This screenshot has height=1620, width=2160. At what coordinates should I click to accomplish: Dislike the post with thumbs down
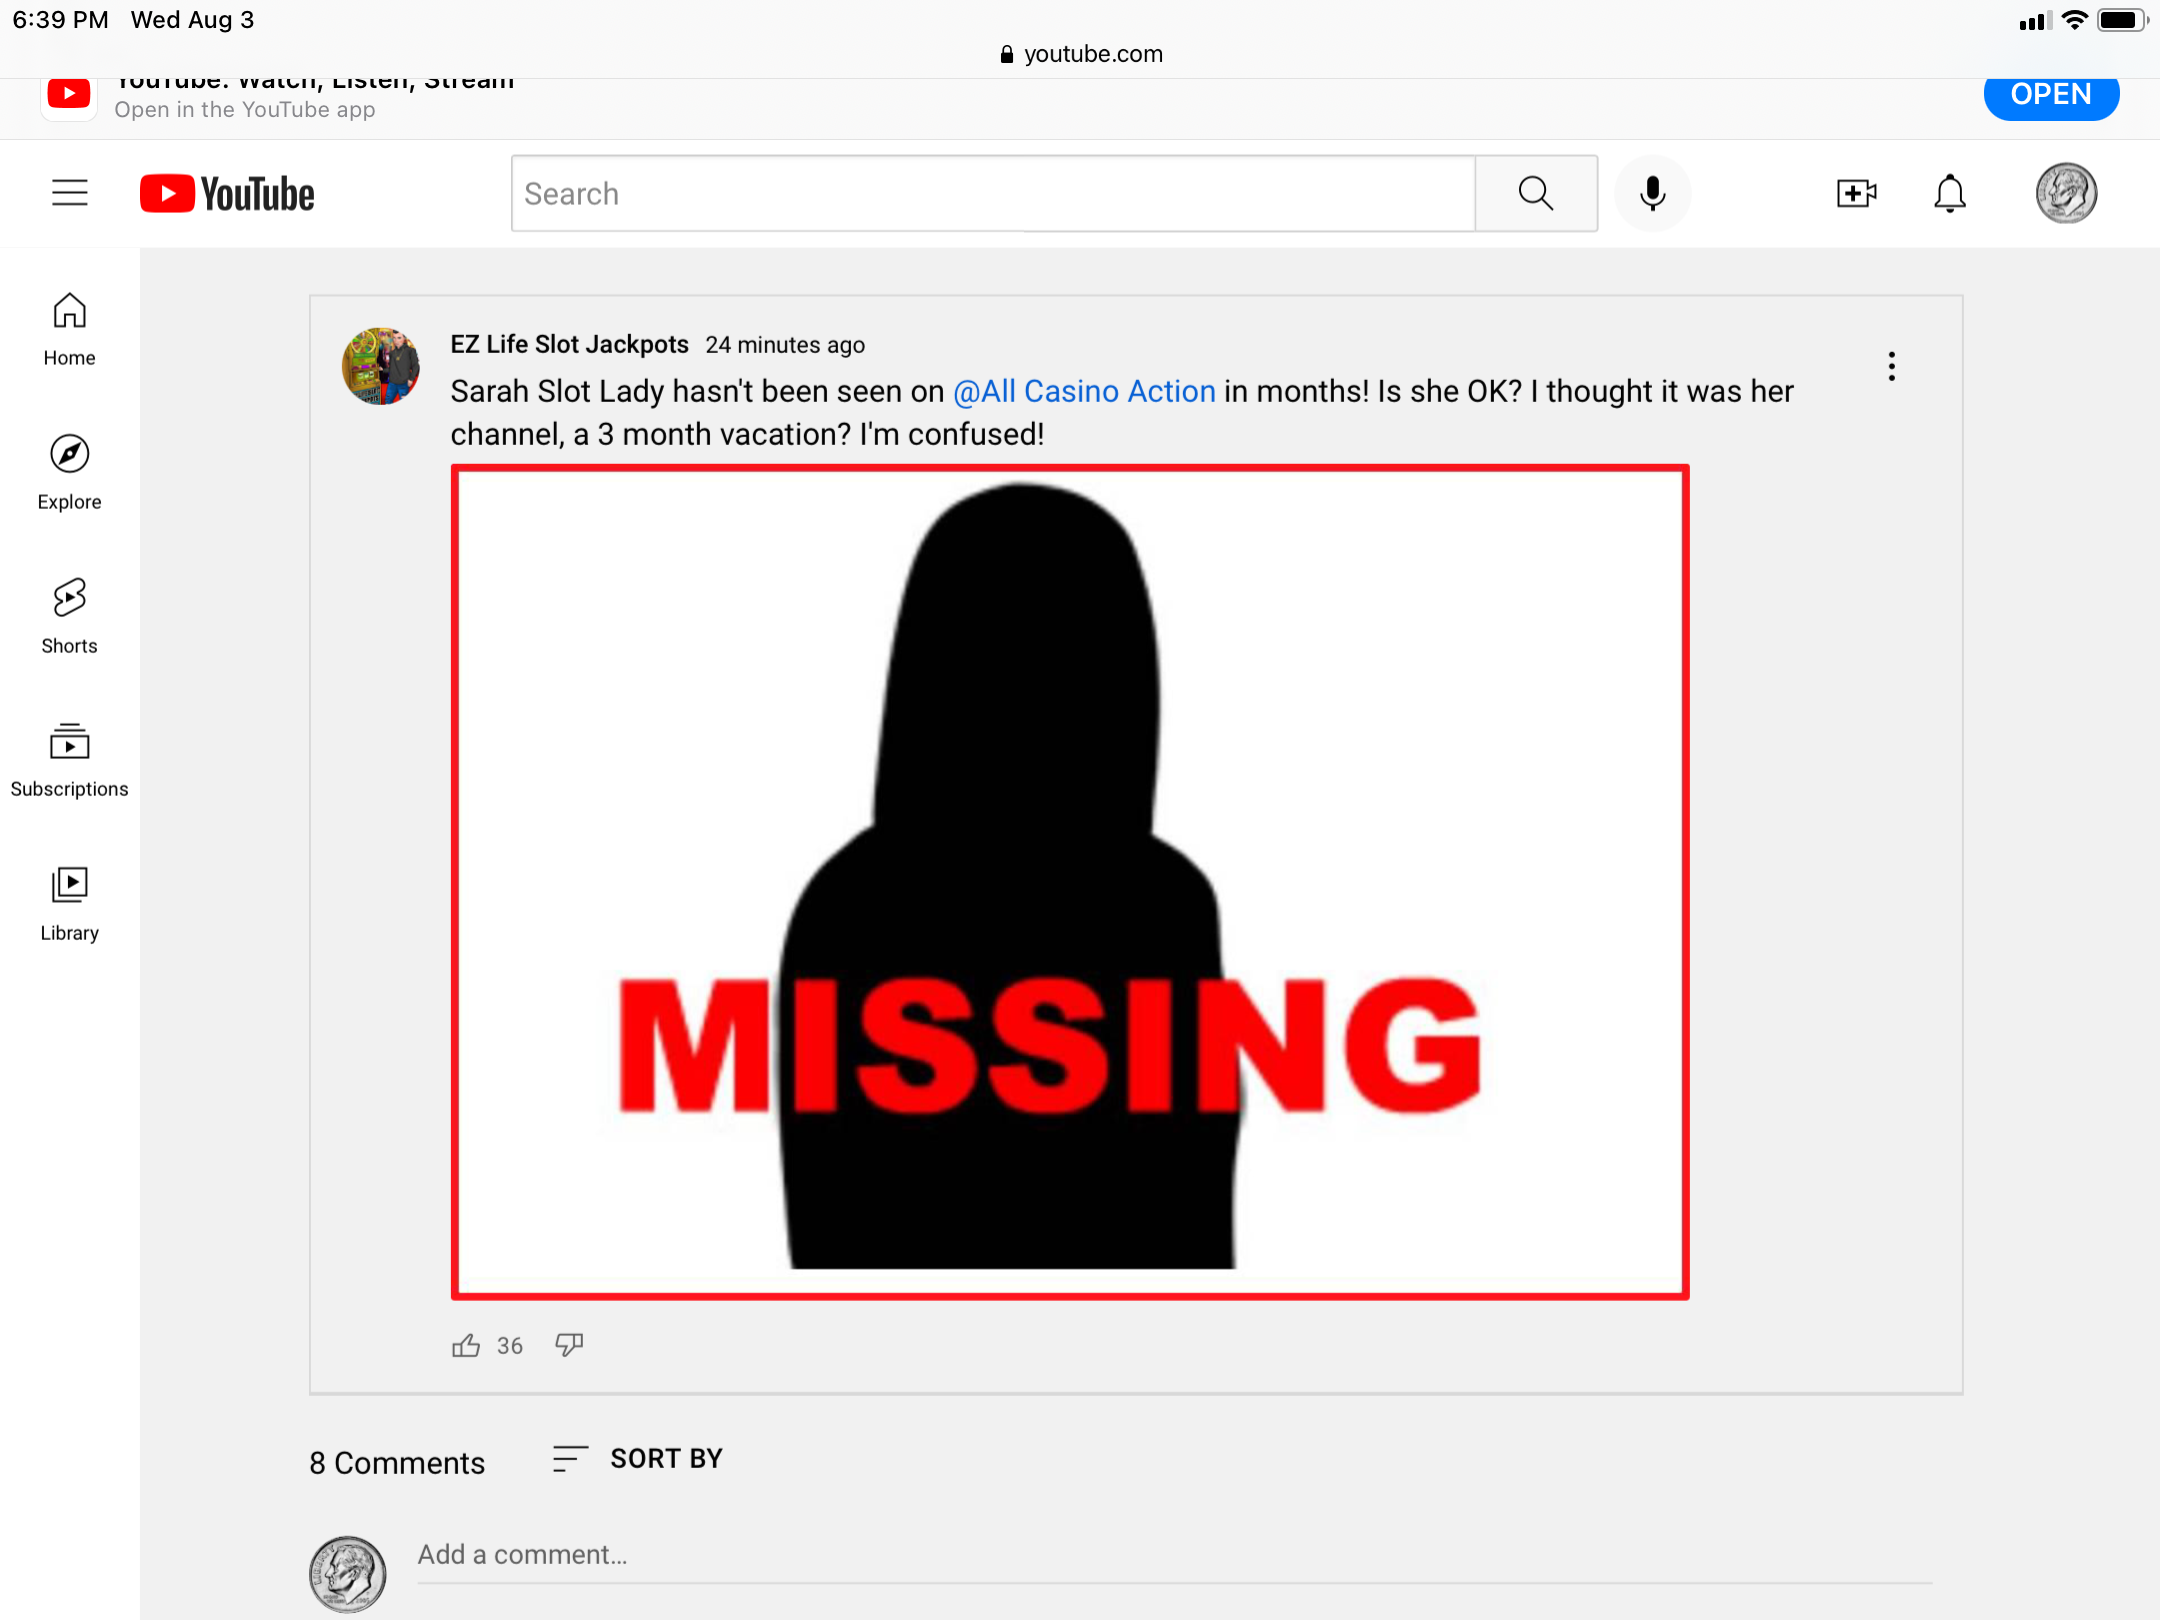tap(569, 1345)
